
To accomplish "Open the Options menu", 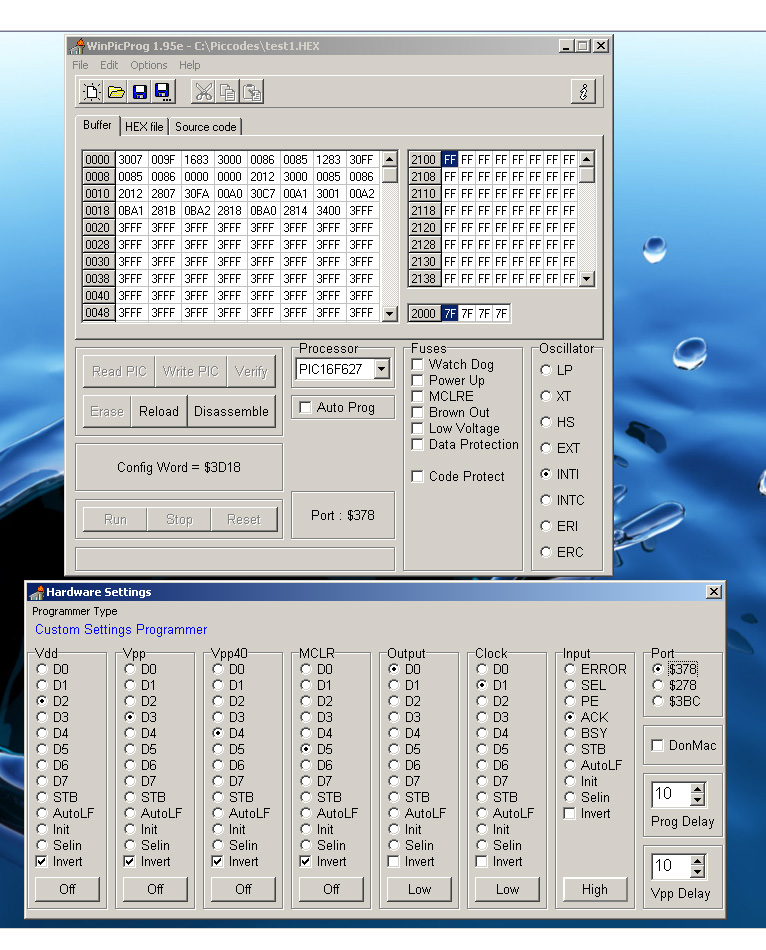I will tap(148, 65).
